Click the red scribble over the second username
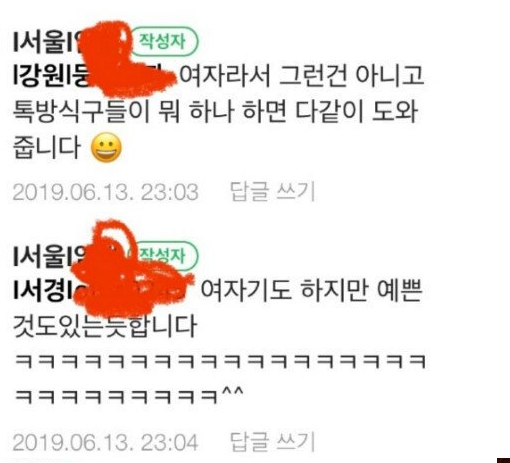This screenshot has height=463, width=510. (x=132, y=268)
